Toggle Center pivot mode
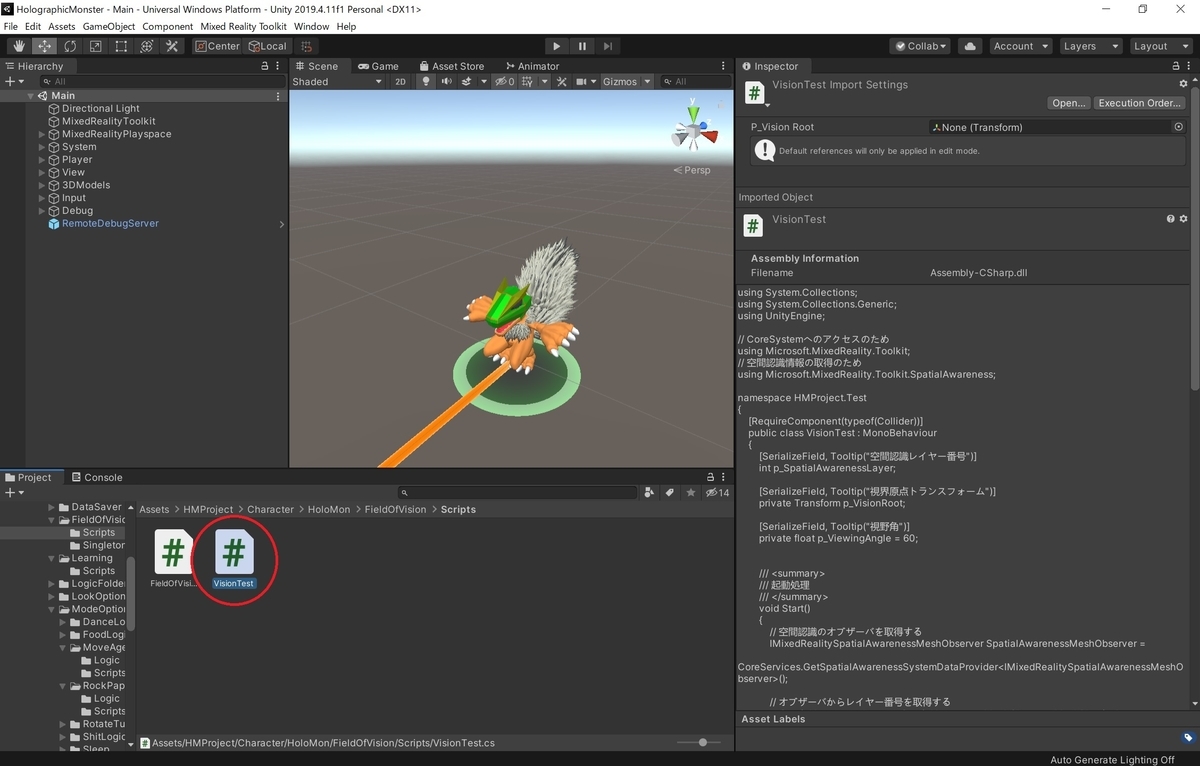The image size is (1200, 766). coord(217,46)
